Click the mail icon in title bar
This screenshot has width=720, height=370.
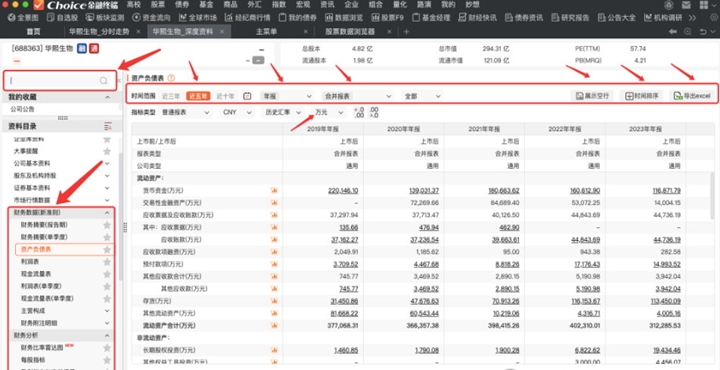click(686, 5)
